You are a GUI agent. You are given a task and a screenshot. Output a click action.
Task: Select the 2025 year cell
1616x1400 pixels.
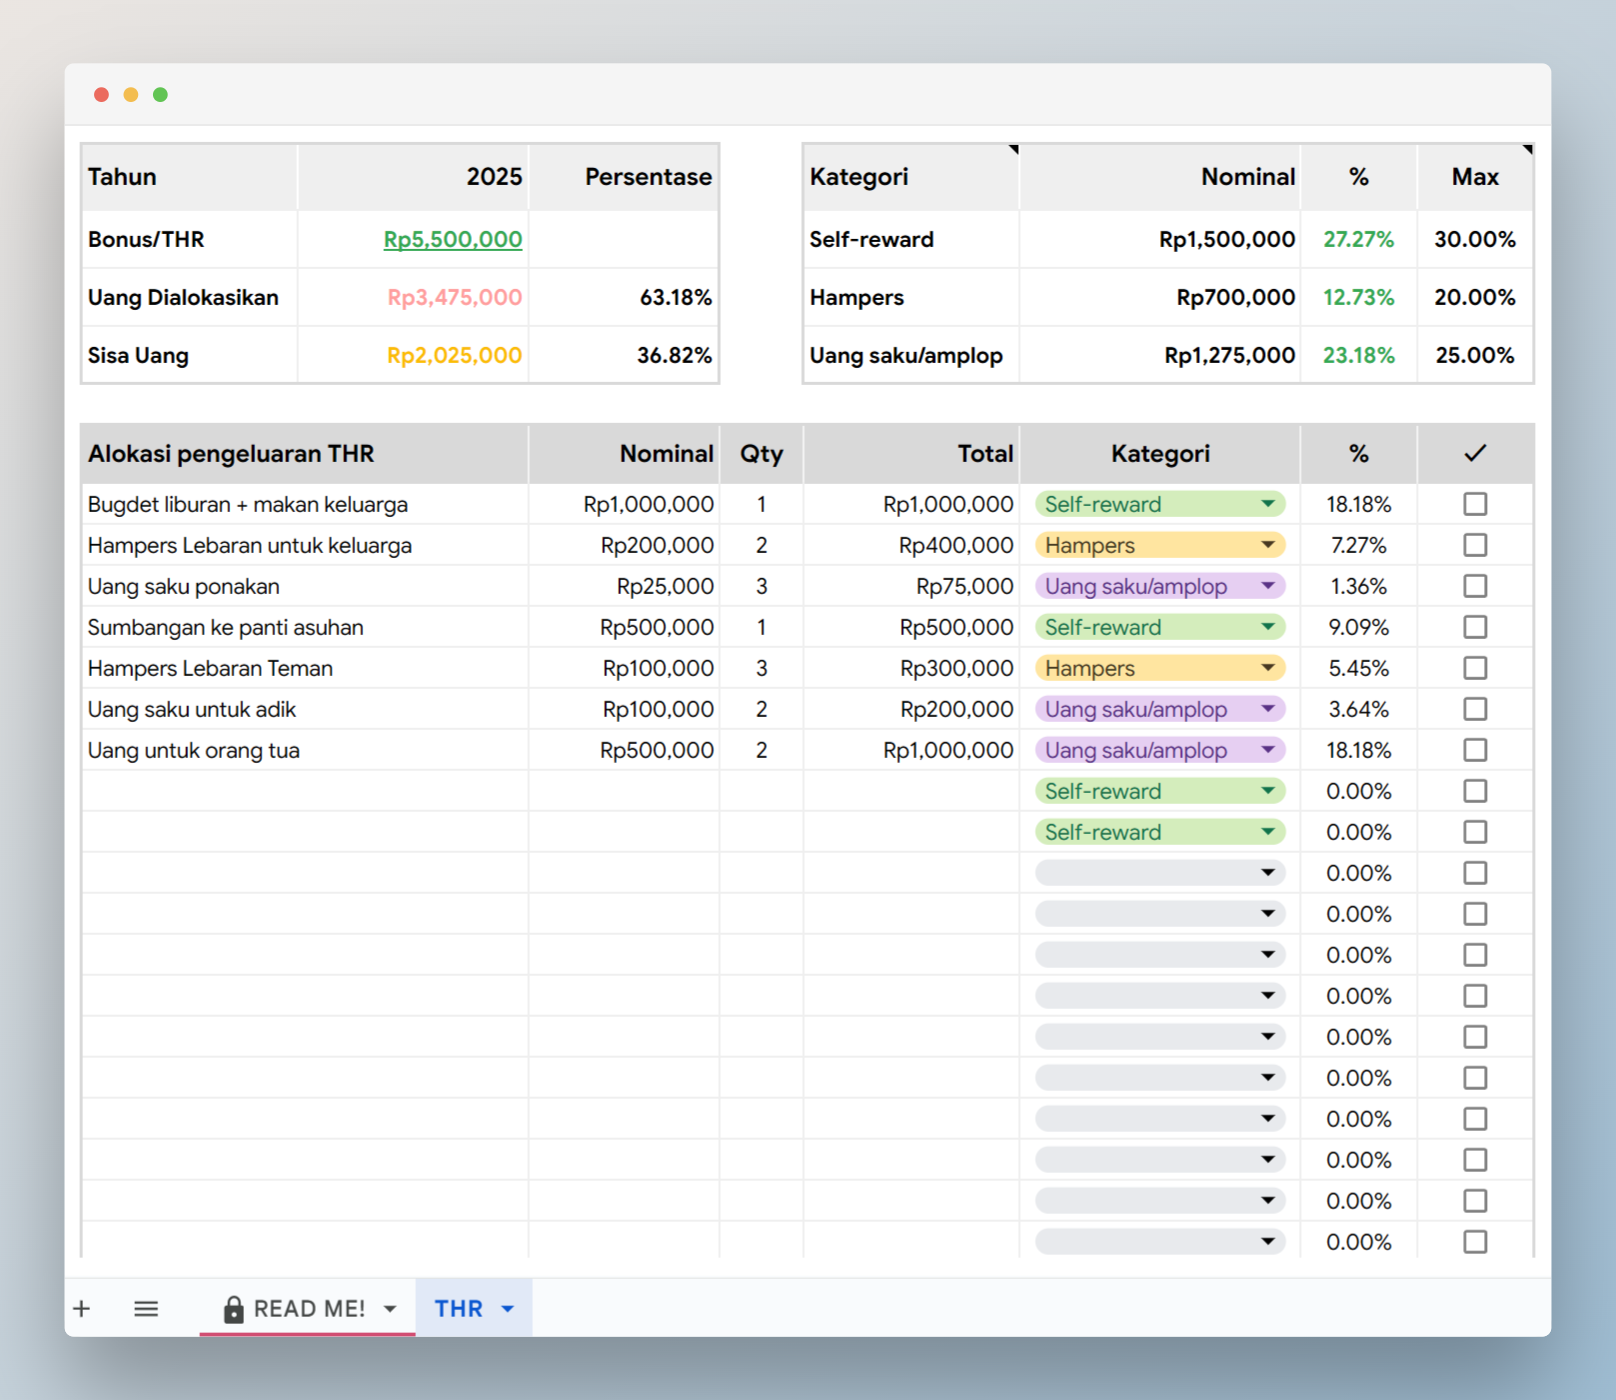point(413,177)
